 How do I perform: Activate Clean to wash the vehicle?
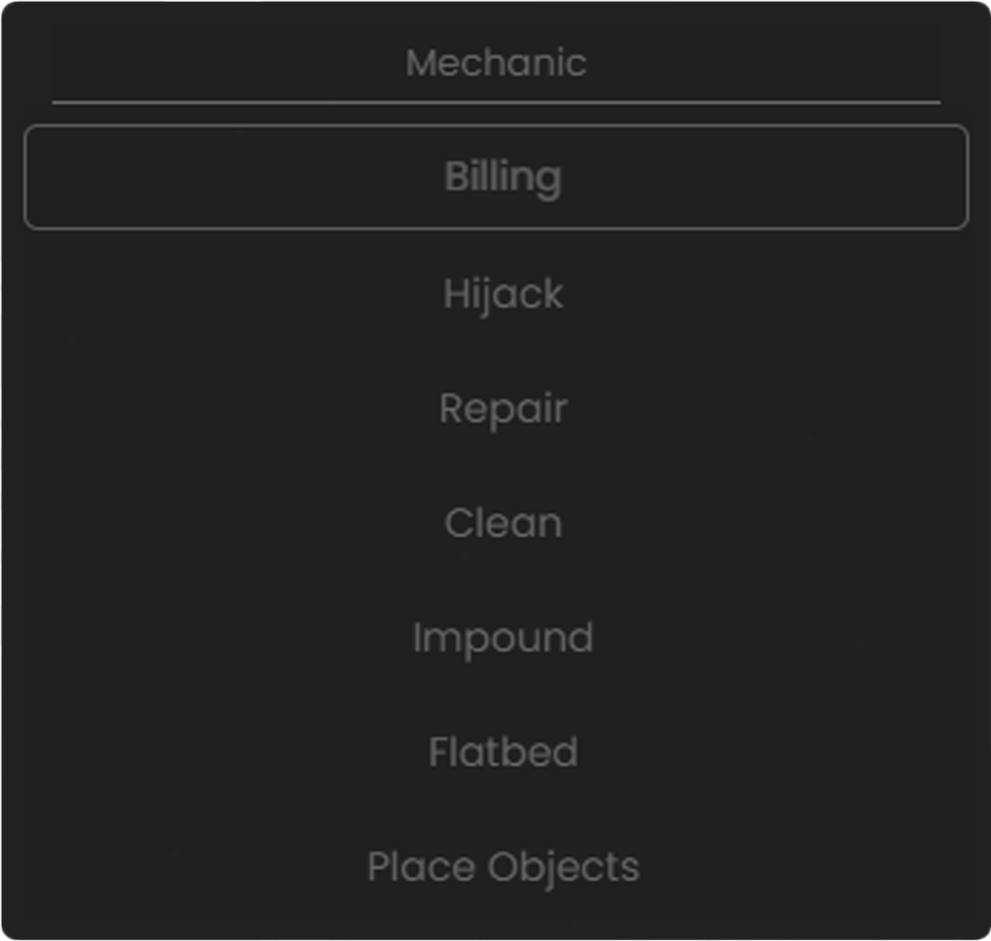[503, 523]
